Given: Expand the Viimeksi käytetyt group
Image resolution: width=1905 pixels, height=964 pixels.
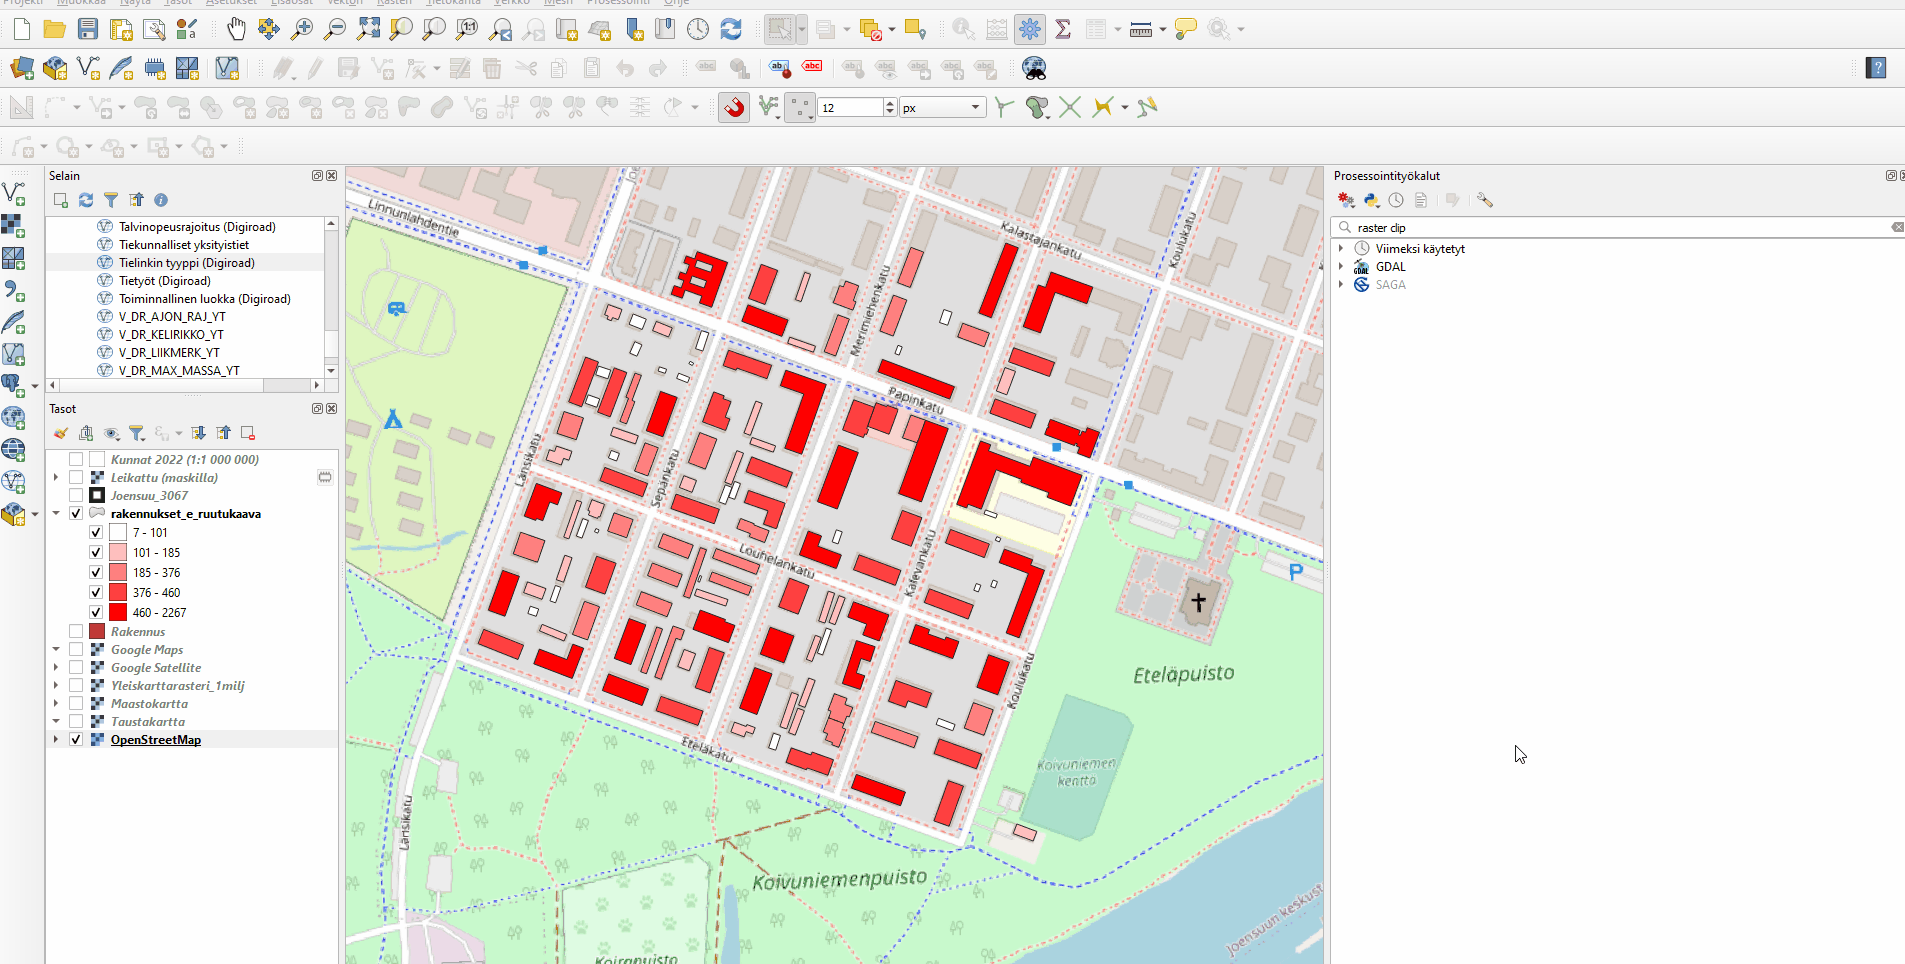Looking at the screenshot, I should pyautogui.click(x=1341, y=249).
